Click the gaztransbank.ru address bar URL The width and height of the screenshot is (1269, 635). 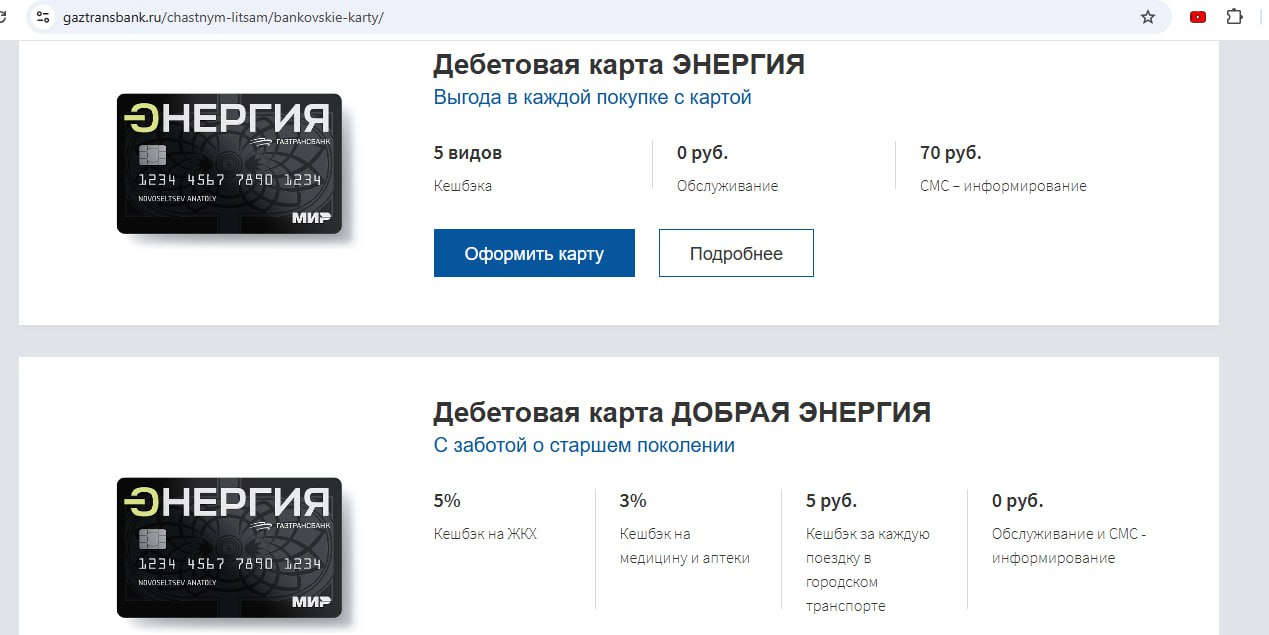click(x=222, y=18)
